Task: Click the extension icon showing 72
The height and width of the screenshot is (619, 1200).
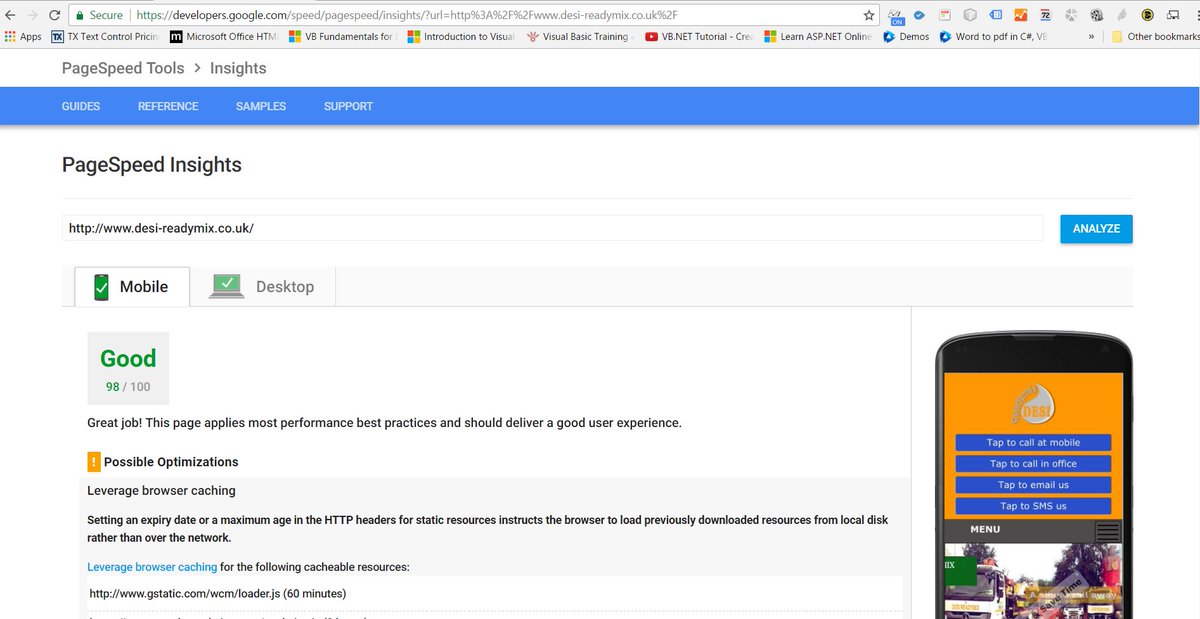Action: tap(1045, 15)
